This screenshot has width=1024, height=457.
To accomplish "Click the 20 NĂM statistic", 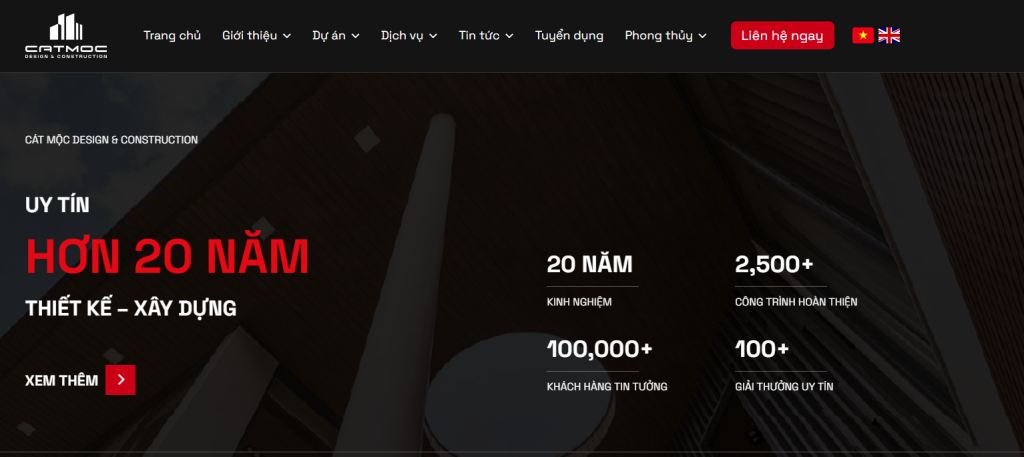I will (x=590, y=264).
